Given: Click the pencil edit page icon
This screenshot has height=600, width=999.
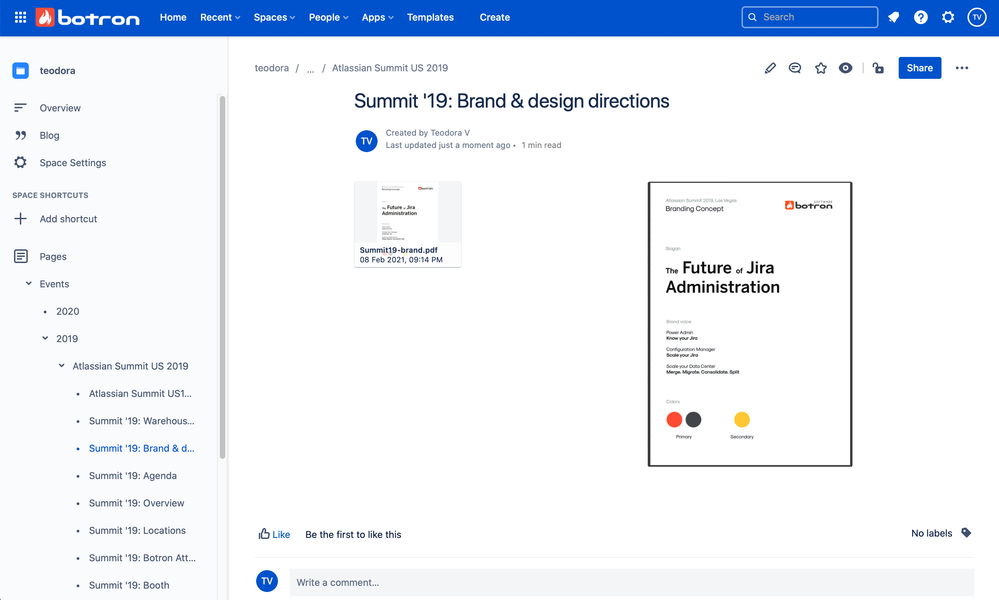Looking at the screenshot, I should click(770, 68).
